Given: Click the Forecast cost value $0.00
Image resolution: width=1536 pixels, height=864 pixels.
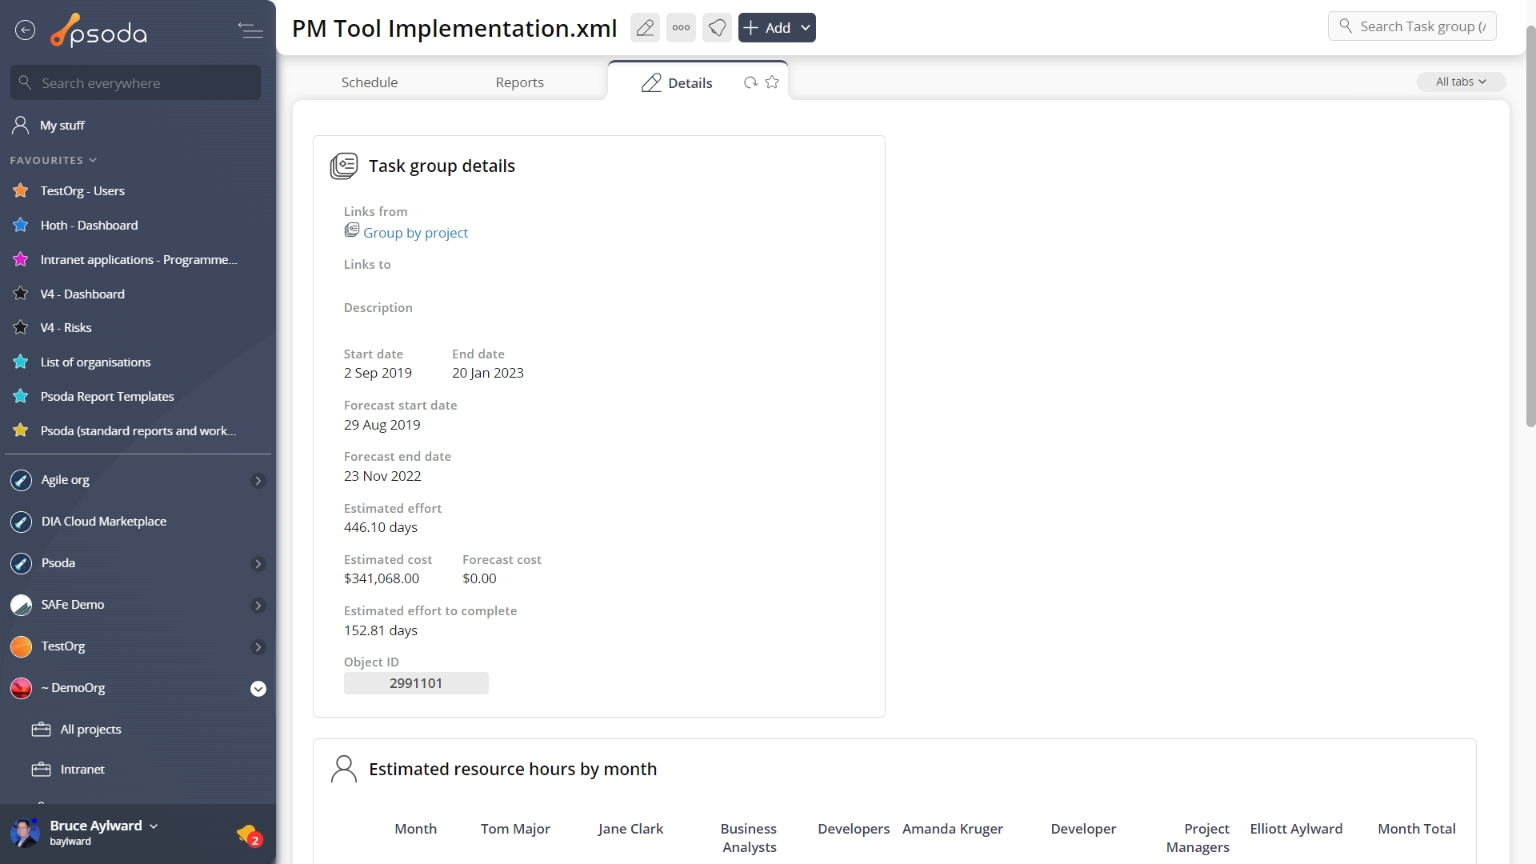Looking at the screenshot, I should 479,578.
